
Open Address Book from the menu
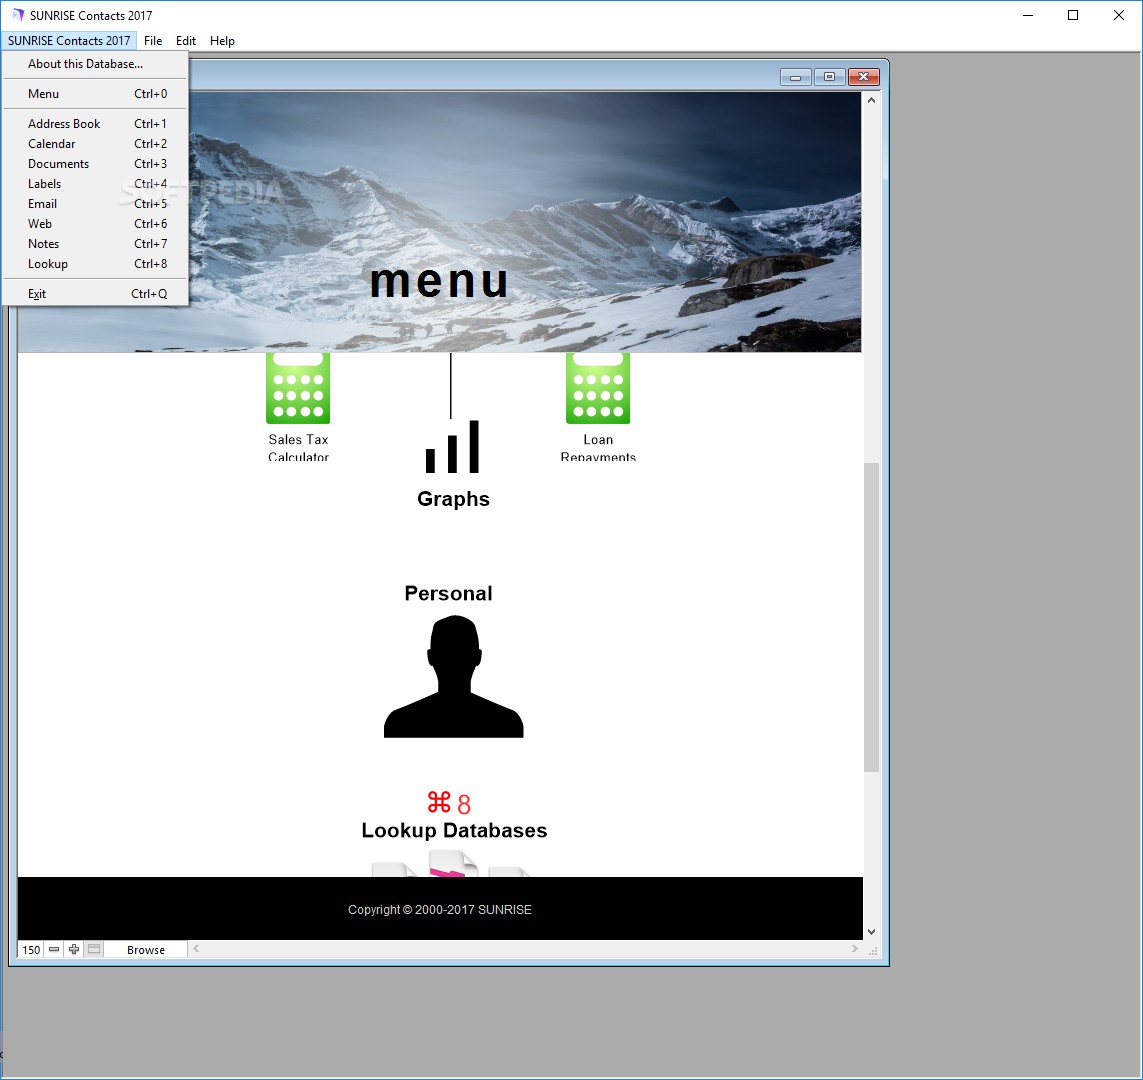coord(95,124)
